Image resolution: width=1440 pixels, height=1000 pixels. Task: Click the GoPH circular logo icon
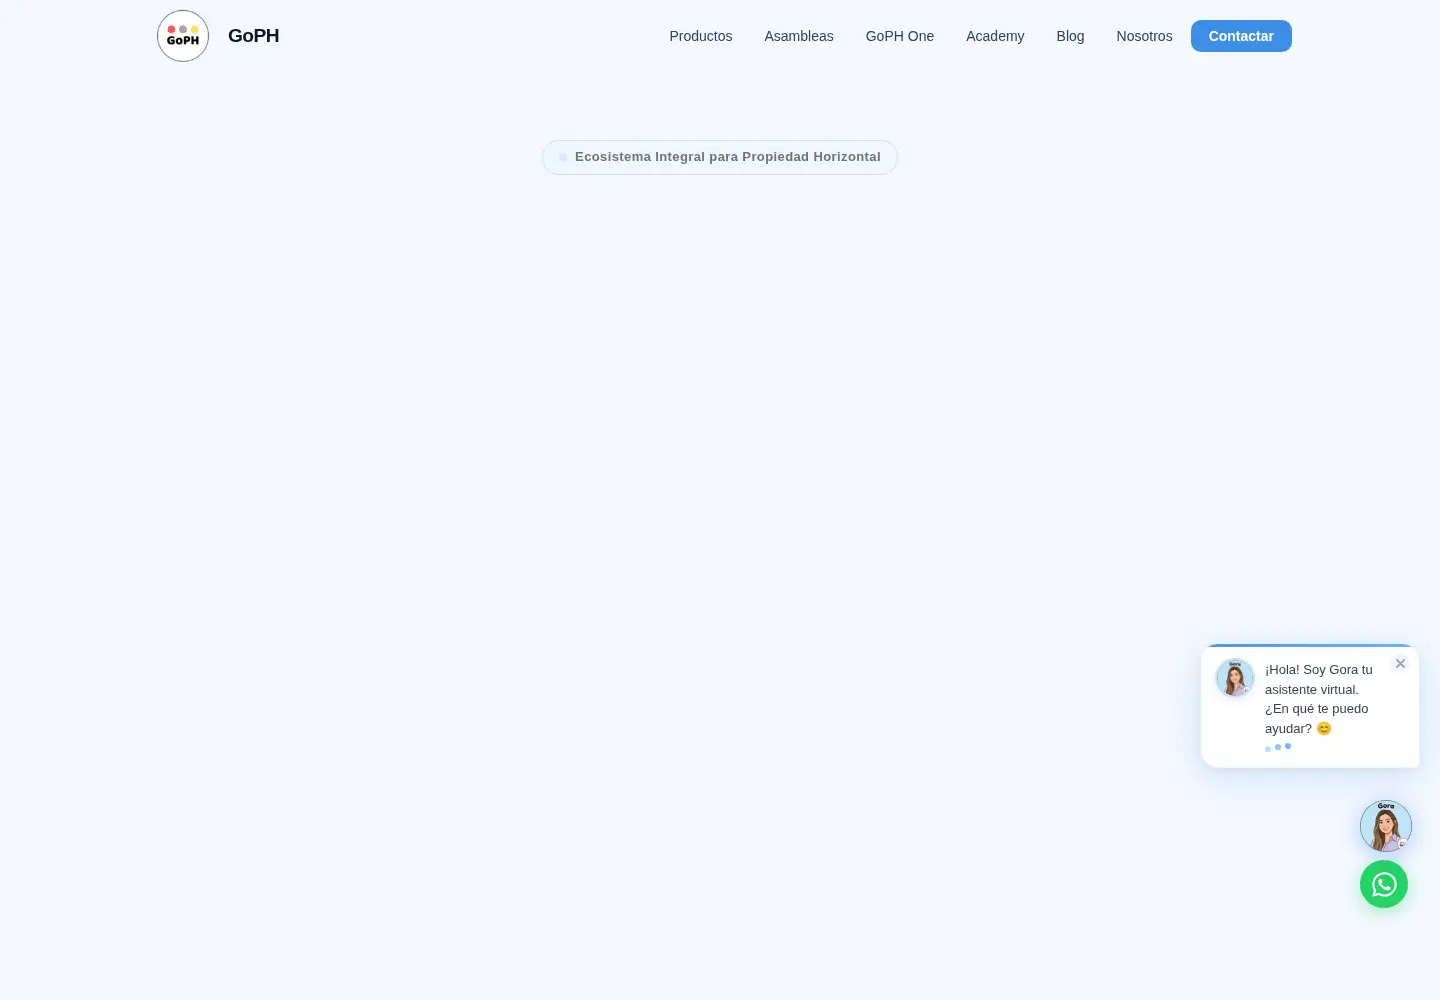point(183,36)
